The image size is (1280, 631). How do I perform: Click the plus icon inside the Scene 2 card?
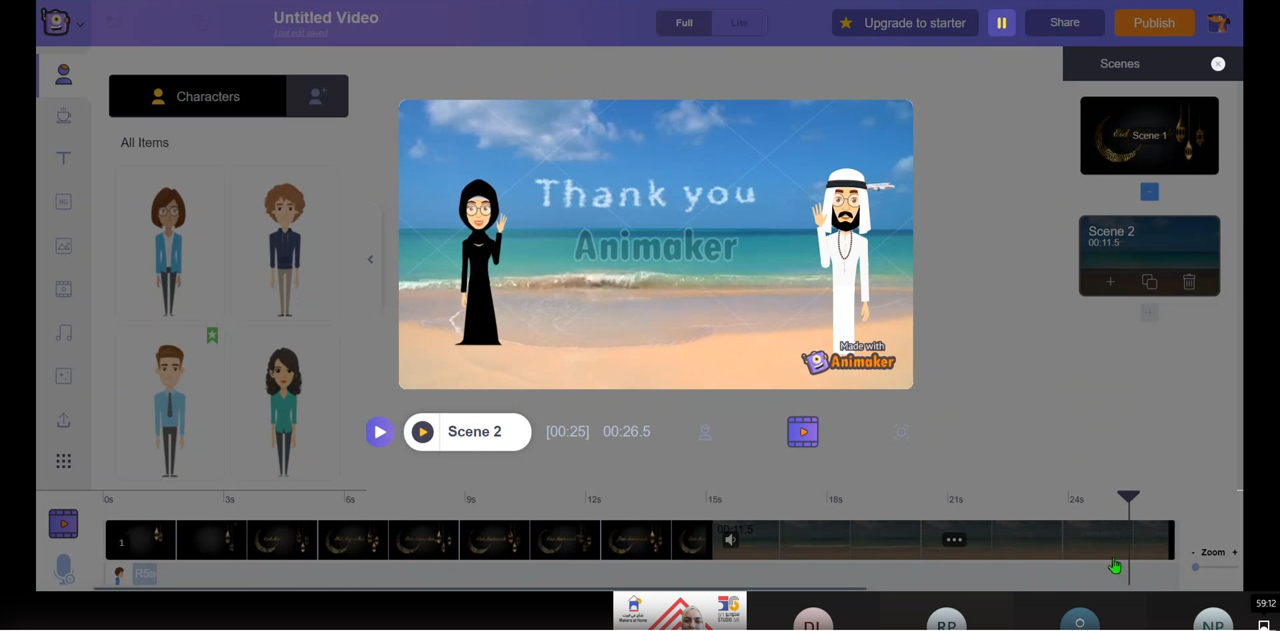click(x=1110, y=283)
